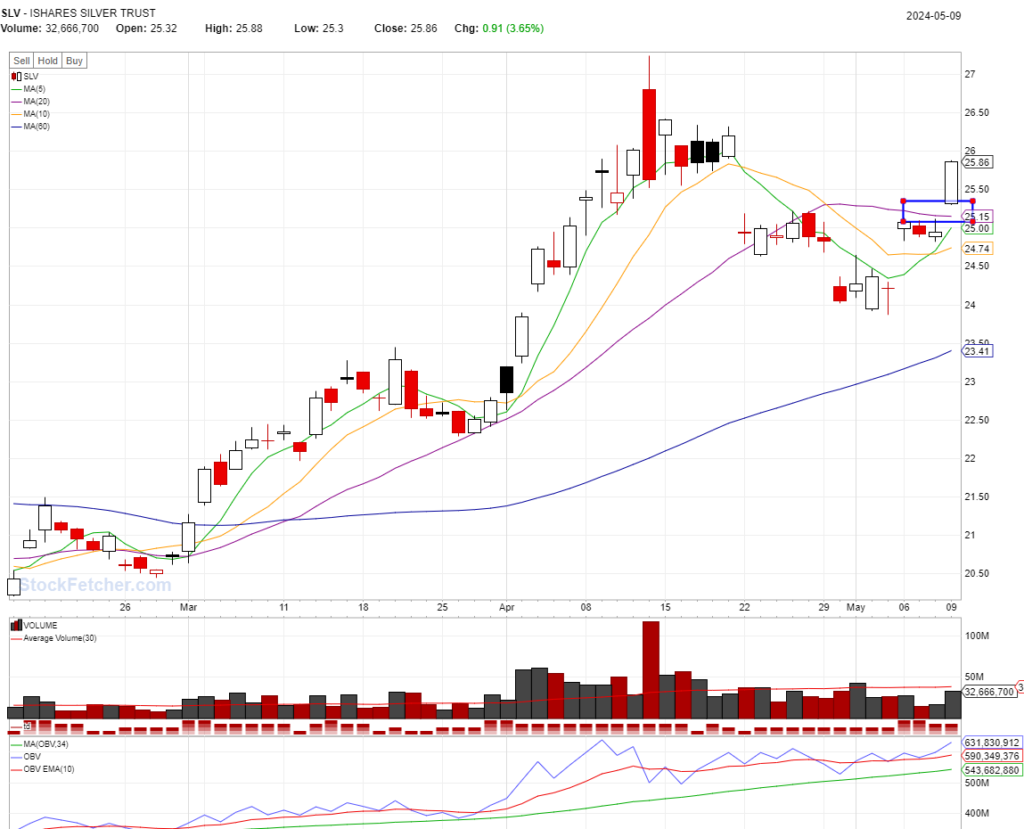This screenshot has width=1024, height=829.
Task: Click the 50M volume axis label
Action: tap(974, 677)
